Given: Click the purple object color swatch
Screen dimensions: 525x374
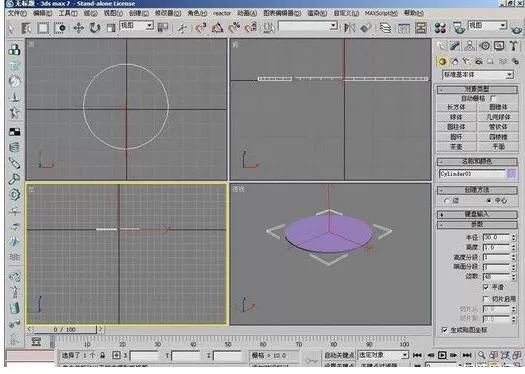Looking at the screenshot, I should [x=512, y=174].
